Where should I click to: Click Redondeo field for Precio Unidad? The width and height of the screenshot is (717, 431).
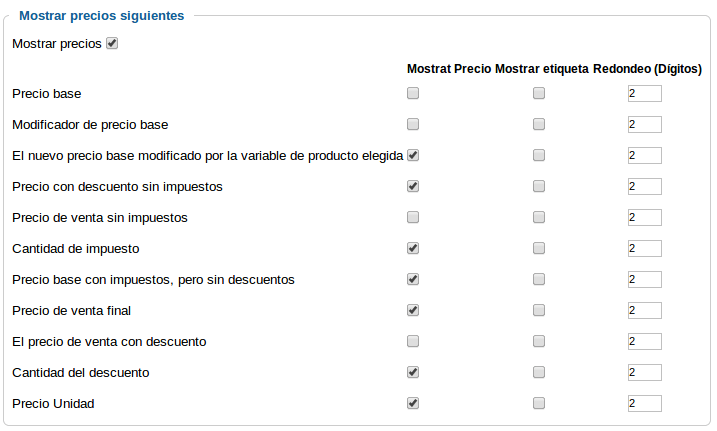coord(645,404)
